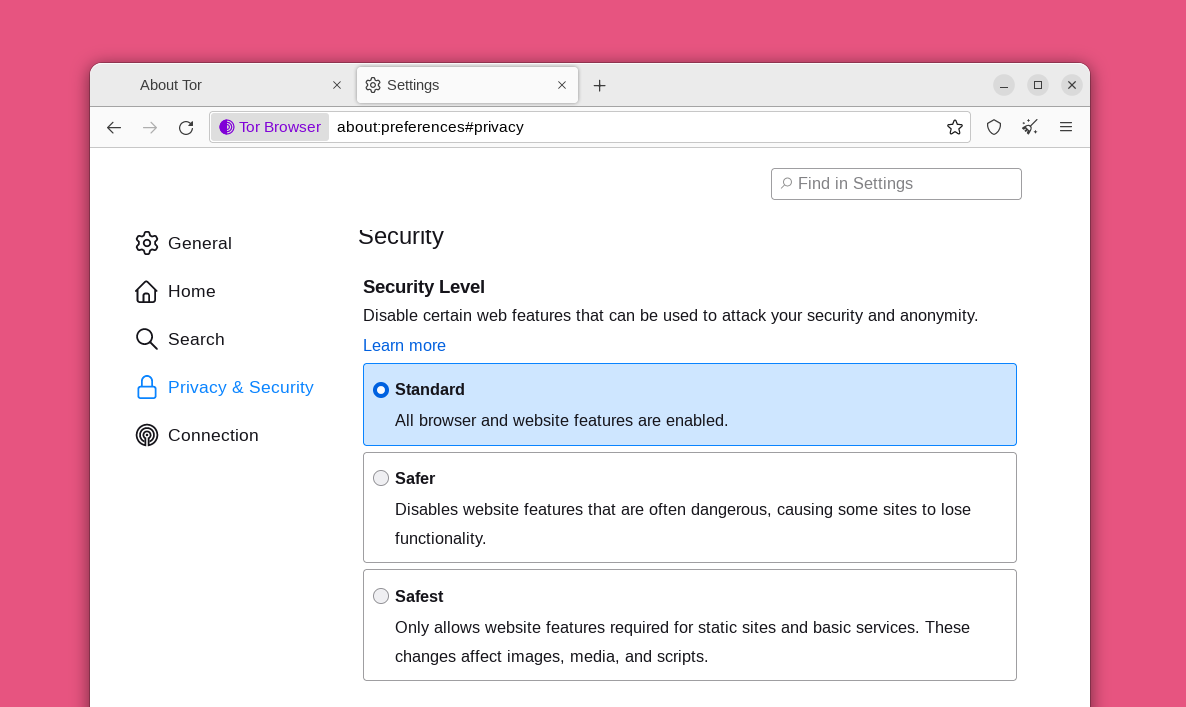The width and height of the screenshot is (1186, 707).
Task: Click 'All browser and website features are enabled.'
Action: [561, 420]
